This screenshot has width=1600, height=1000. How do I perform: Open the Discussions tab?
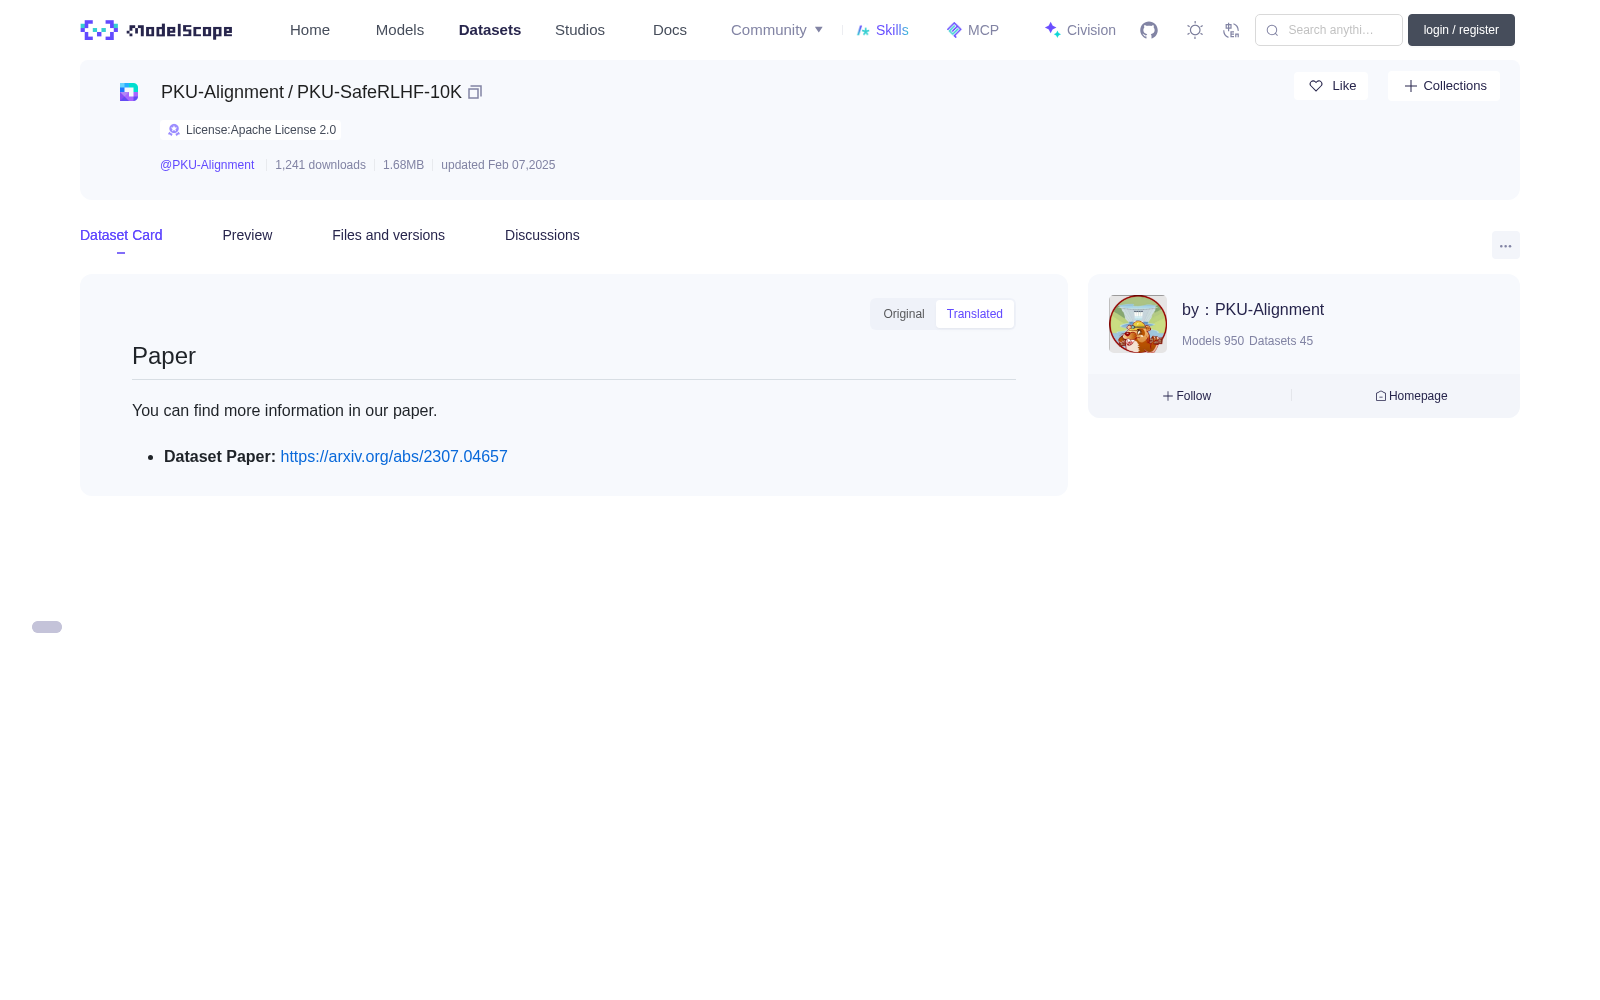(x=542, y=235)
